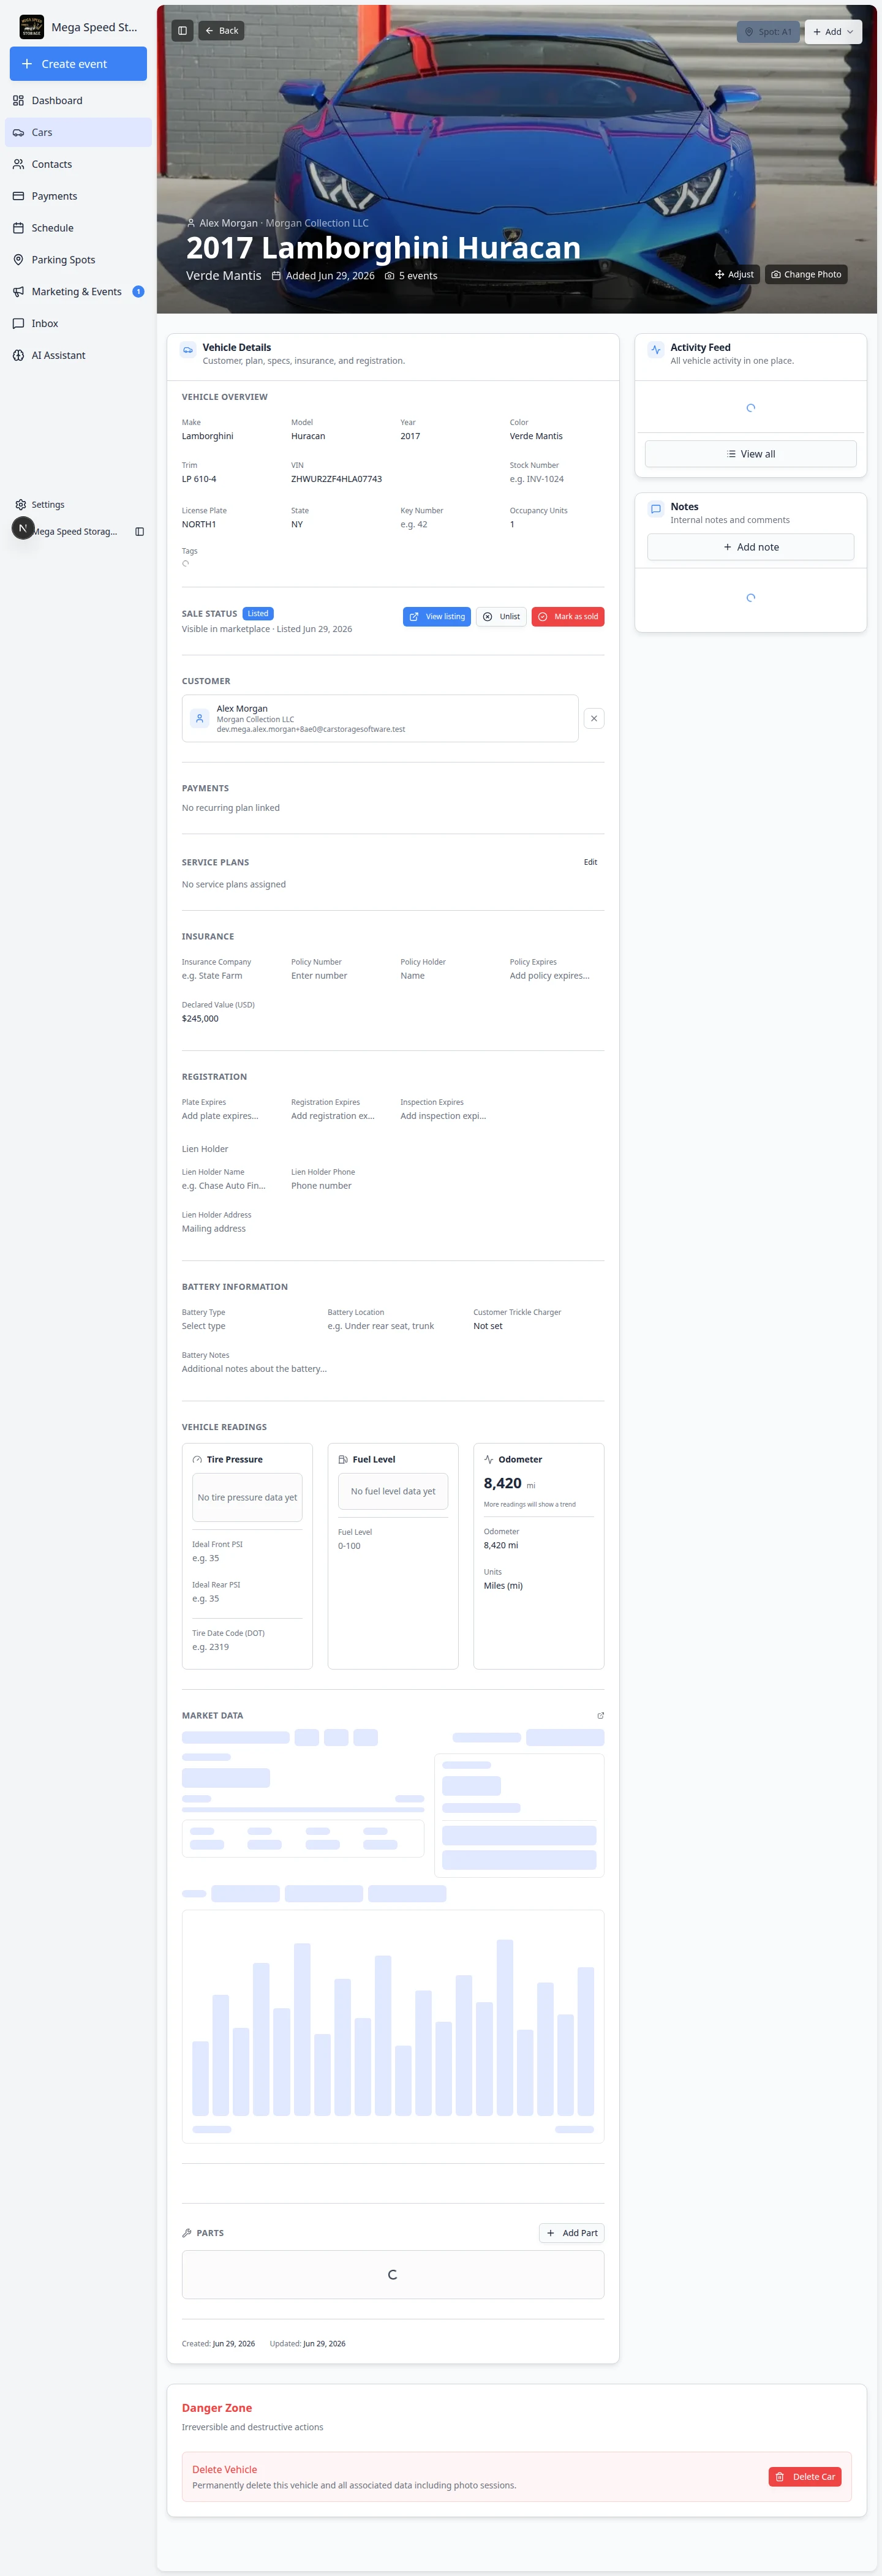Go to Payments section
The width and height of the screenshot is (882, 2576).
[78, 196]
